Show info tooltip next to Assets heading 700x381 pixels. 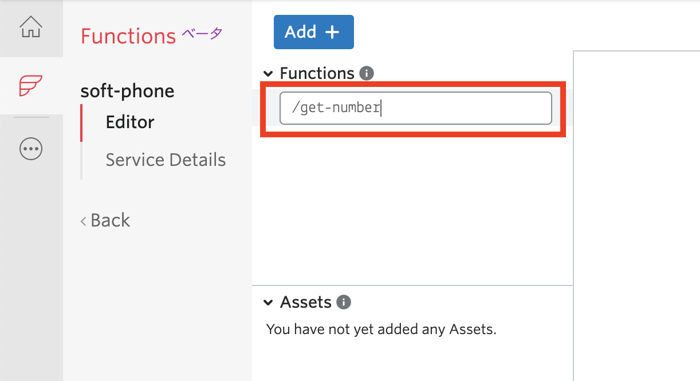[343, 302]
